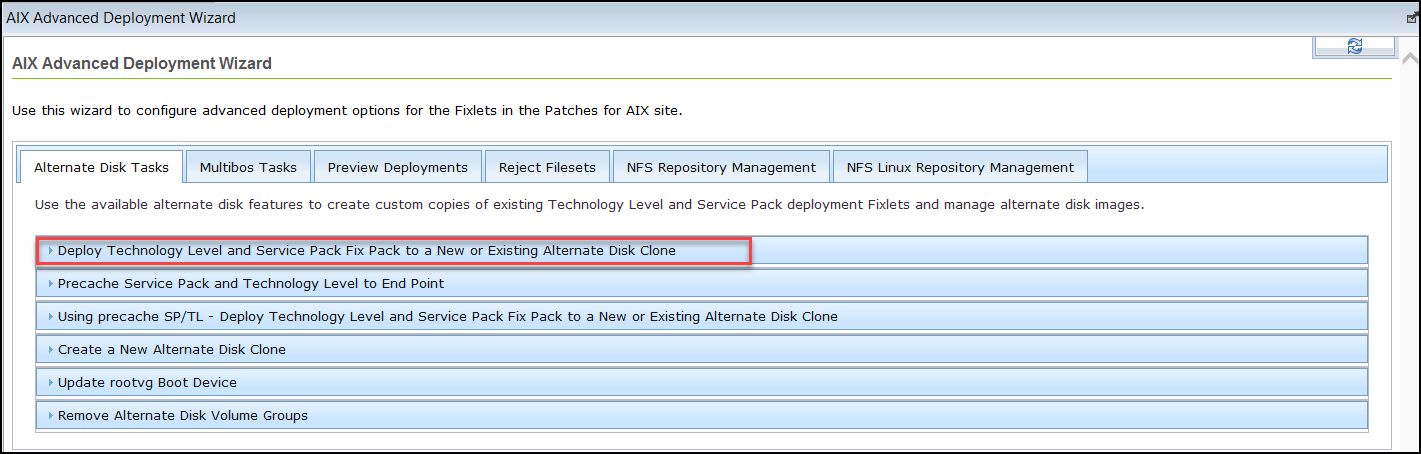Viewport: 1421px width, 454px height.
Task: Switch to the Alternate Disk Tasks tab
Action: [x=101, y=167]
